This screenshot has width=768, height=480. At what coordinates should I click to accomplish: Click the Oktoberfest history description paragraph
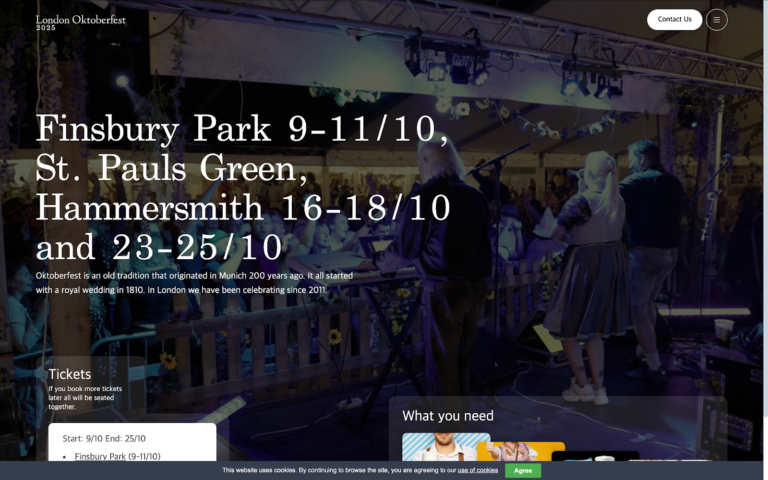194,282
